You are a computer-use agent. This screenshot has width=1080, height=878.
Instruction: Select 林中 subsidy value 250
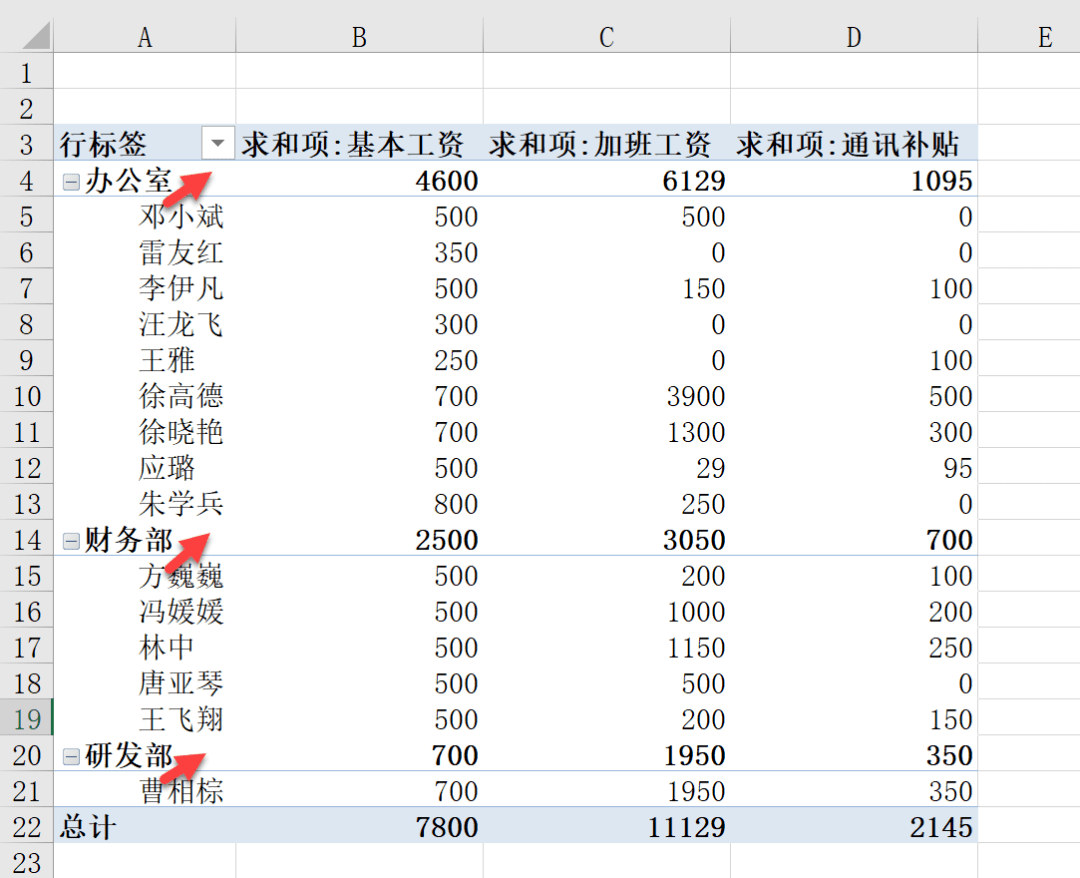pos(854,647)
